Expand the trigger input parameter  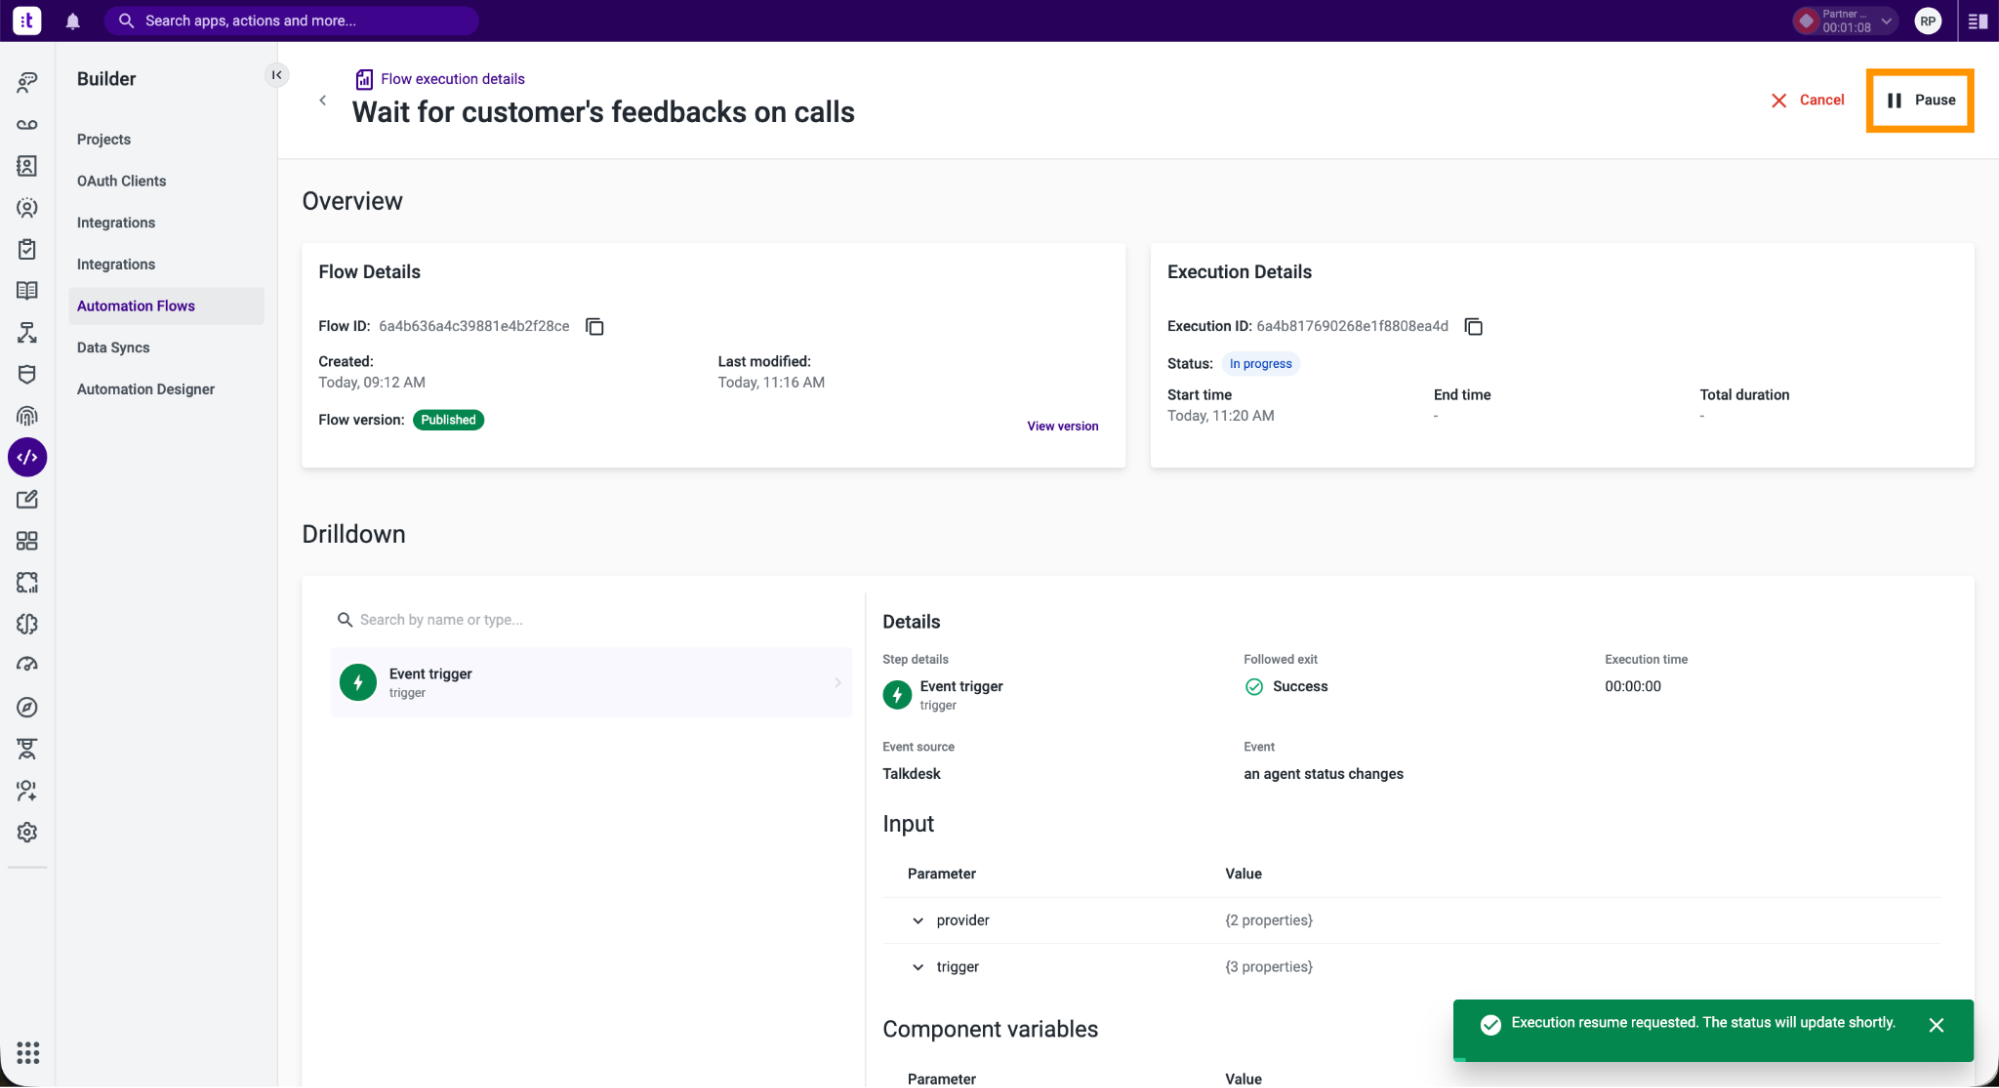pyautogui.click(x=917, y=967)
